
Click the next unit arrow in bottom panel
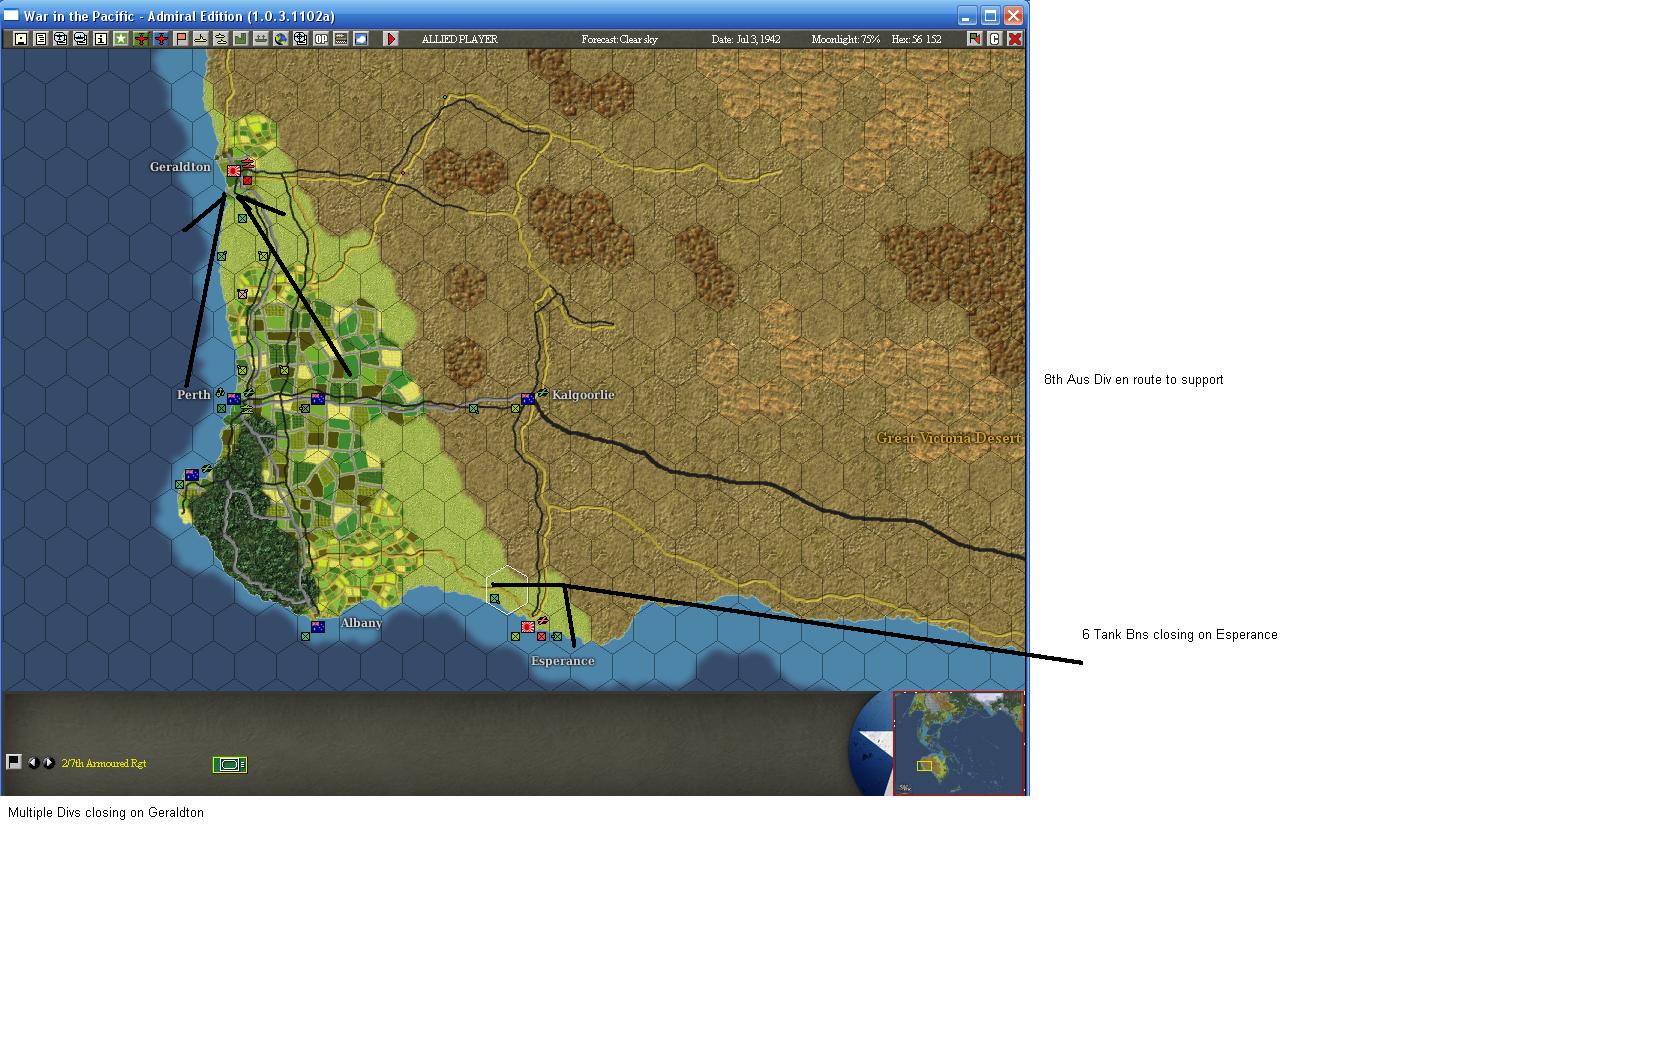point(48,763)
